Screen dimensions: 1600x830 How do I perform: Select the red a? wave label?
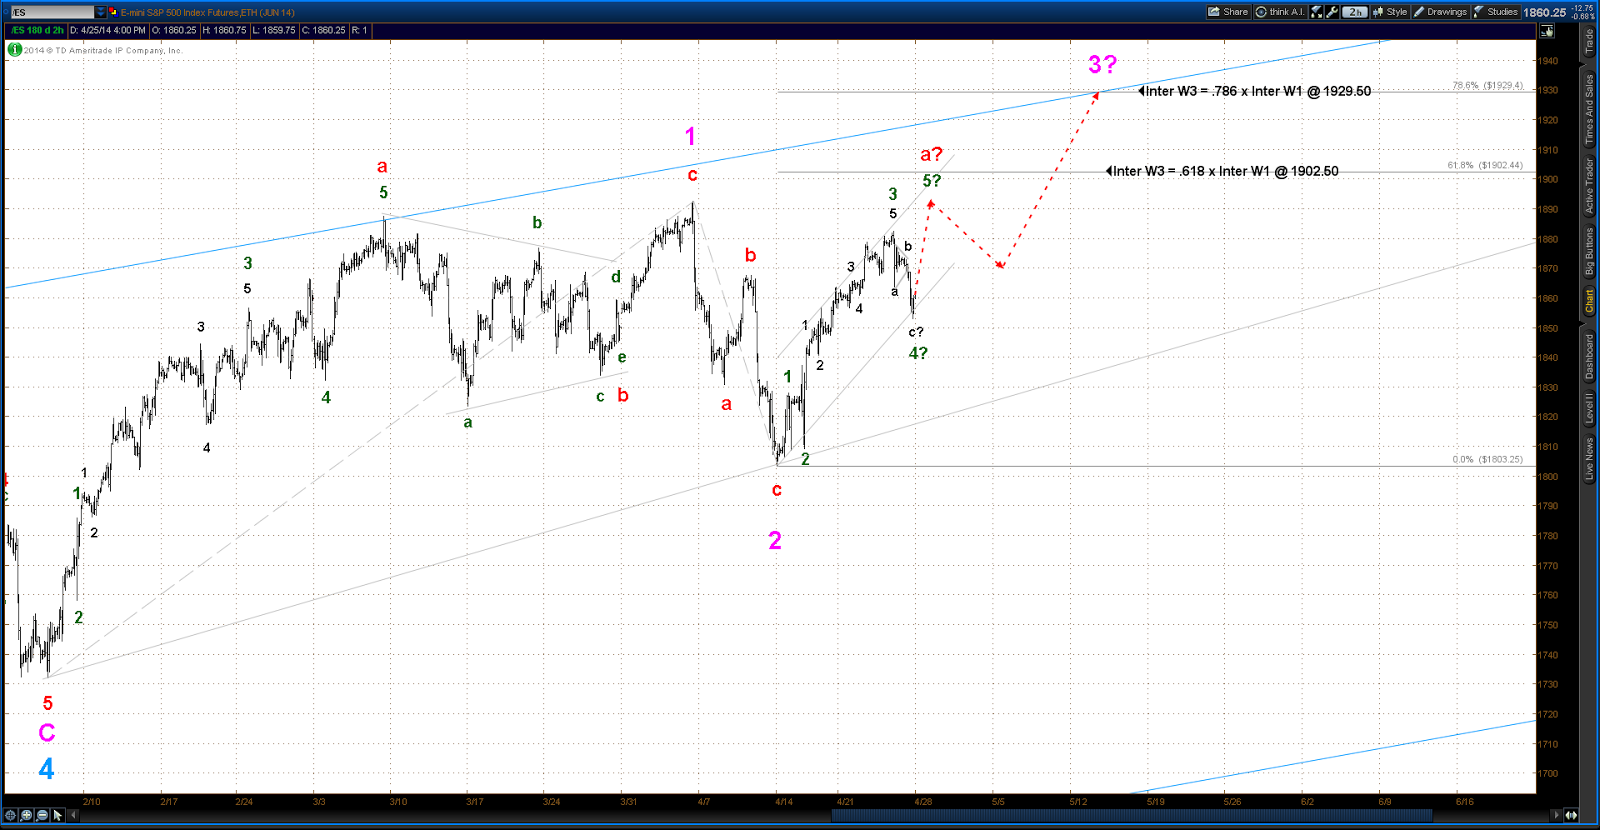(x=931, y=154)
